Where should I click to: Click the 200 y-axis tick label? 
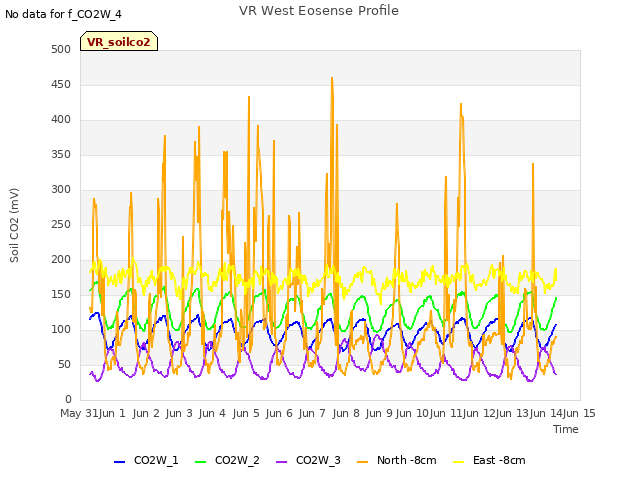point(61,260)
